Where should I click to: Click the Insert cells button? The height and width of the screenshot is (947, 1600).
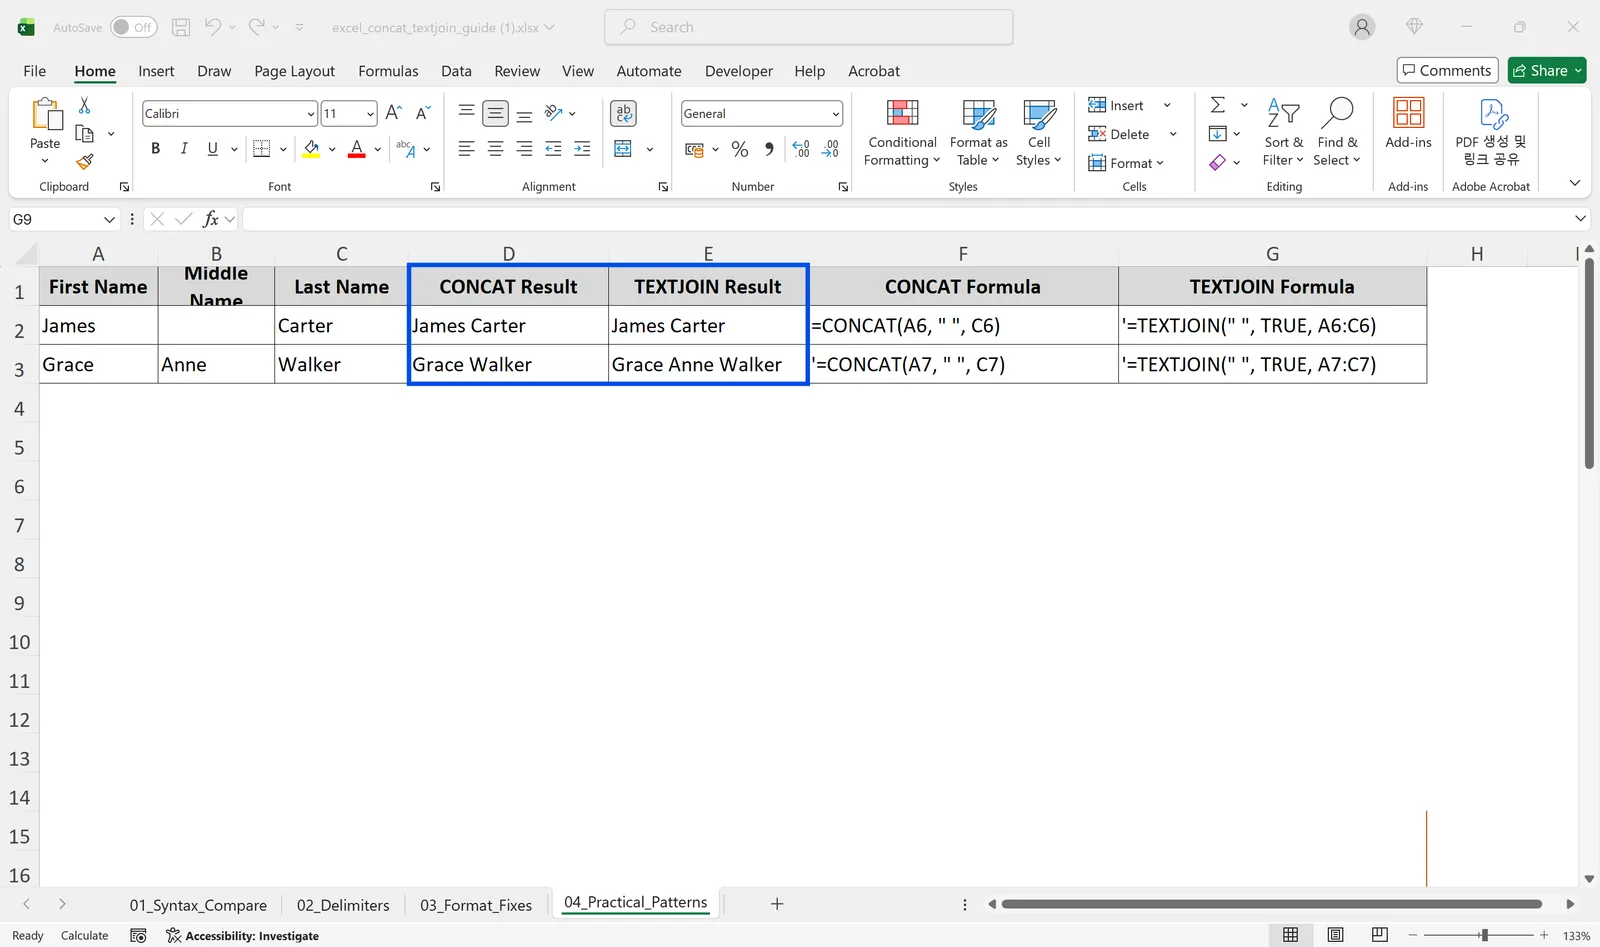pyautogui.click(x=1116, y=105)
